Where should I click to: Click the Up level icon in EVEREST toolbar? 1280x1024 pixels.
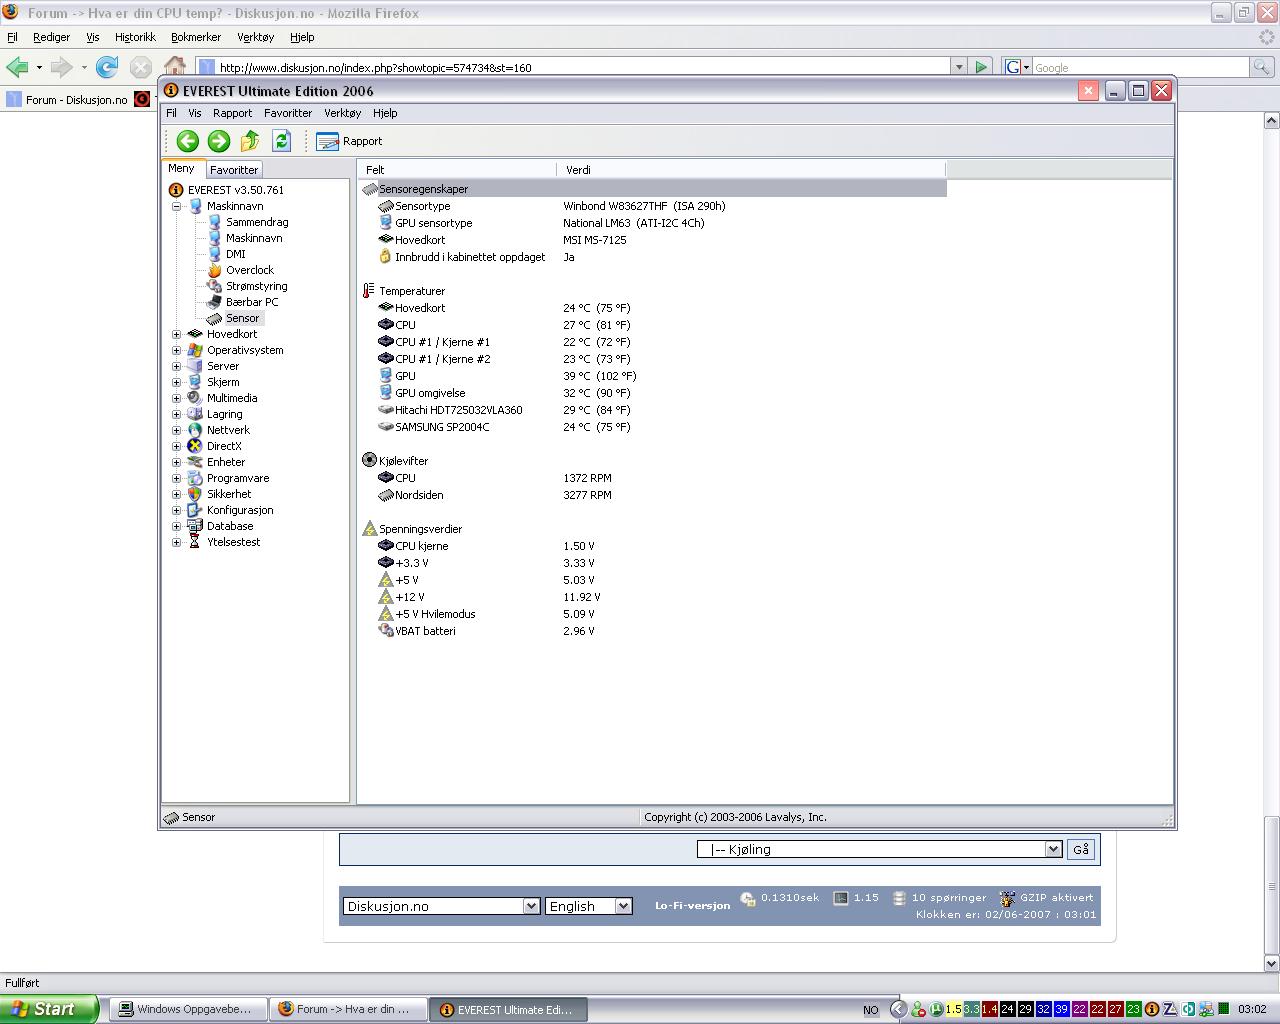(x=250, y=141)
